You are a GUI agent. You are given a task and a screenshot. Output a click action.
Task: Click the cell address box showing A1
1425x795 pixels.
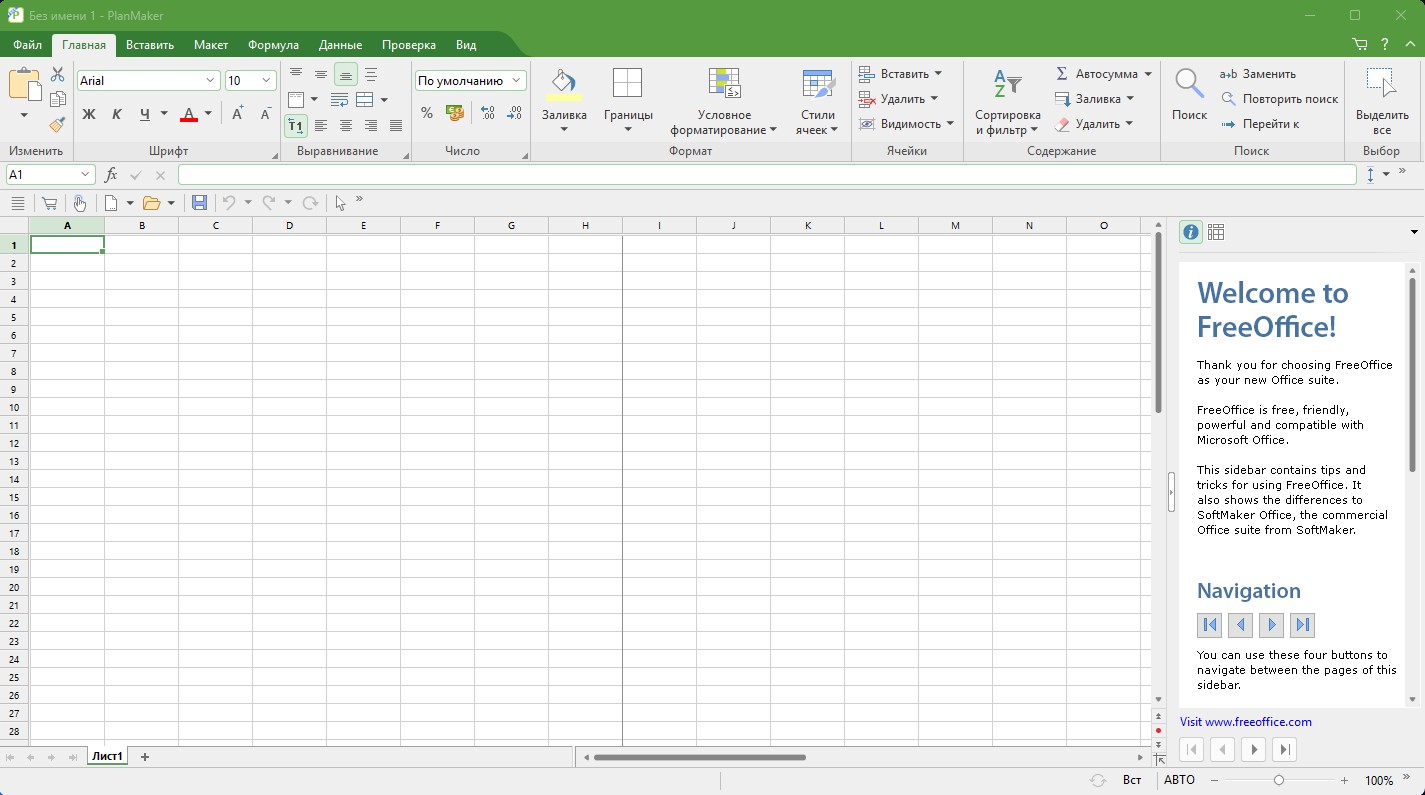pos(42,175)
